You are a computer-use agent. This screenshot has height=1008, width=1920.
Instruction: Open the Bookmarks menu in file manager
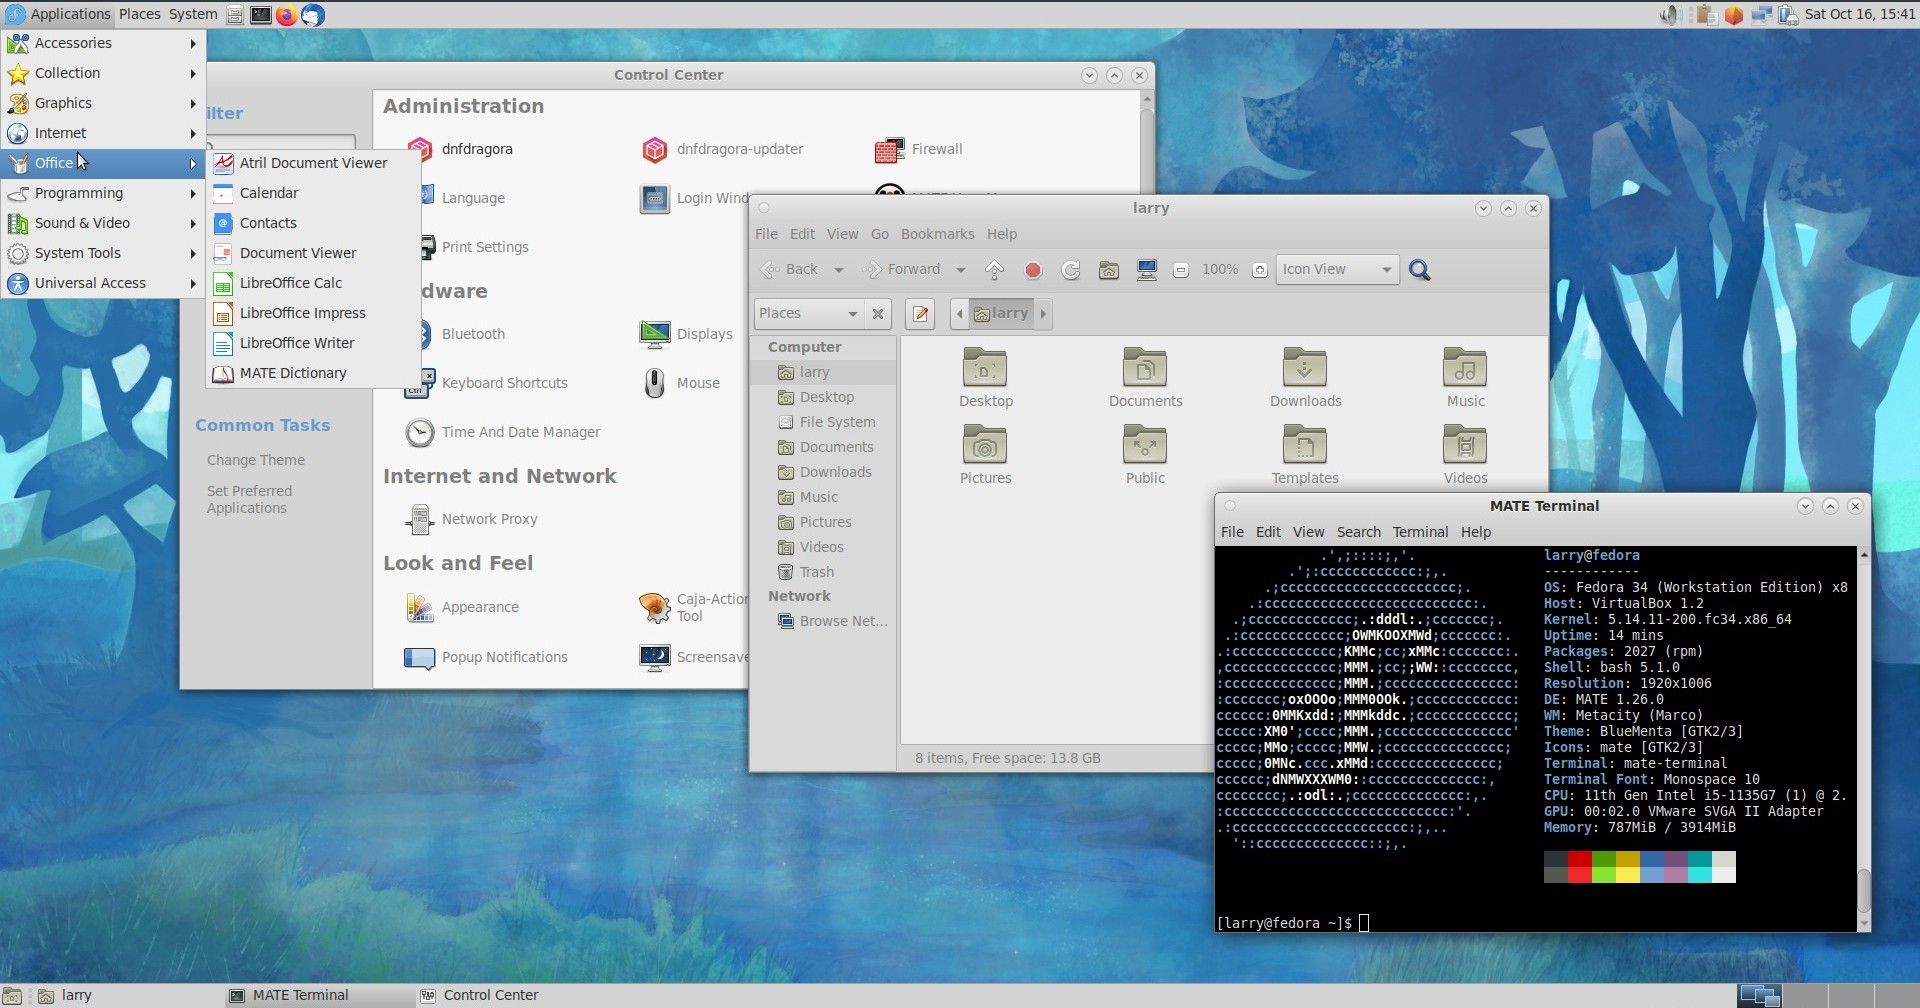(937, 234)
